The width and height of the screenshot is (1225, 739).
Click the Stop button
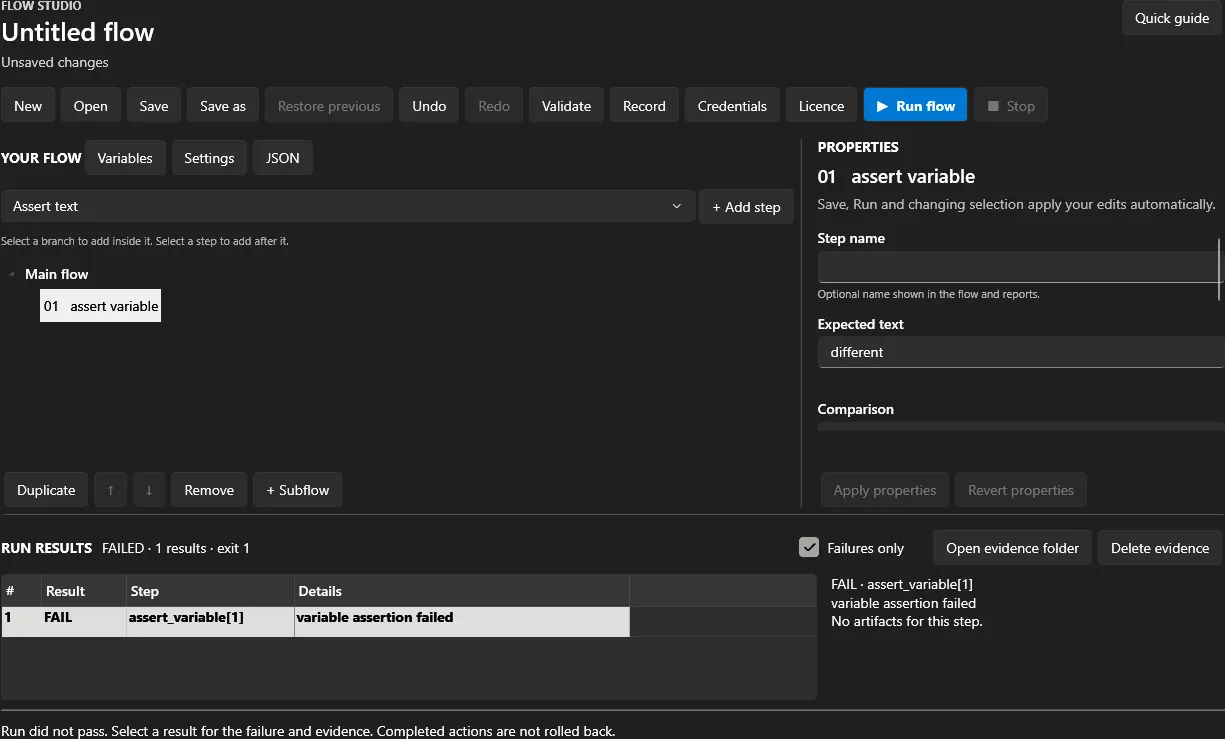point(1011,106)
